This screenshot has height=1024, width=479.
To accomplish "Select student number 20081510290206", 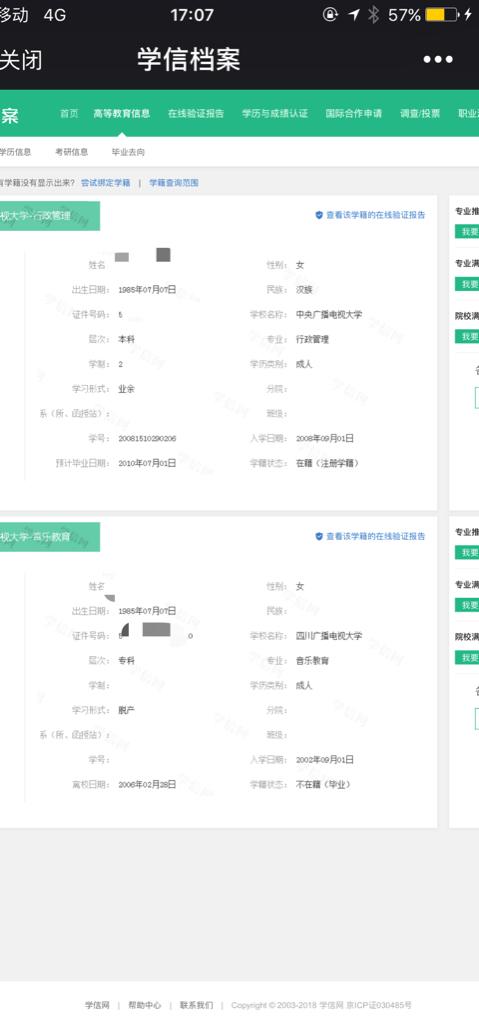I will (x=147, y=438).
